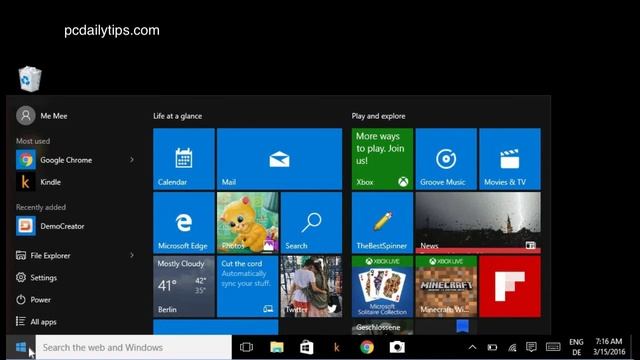Expand the File Explorer jump list arrow
Image resolution: width=640 pixels, height=360 pixels.
coord(132,256)
